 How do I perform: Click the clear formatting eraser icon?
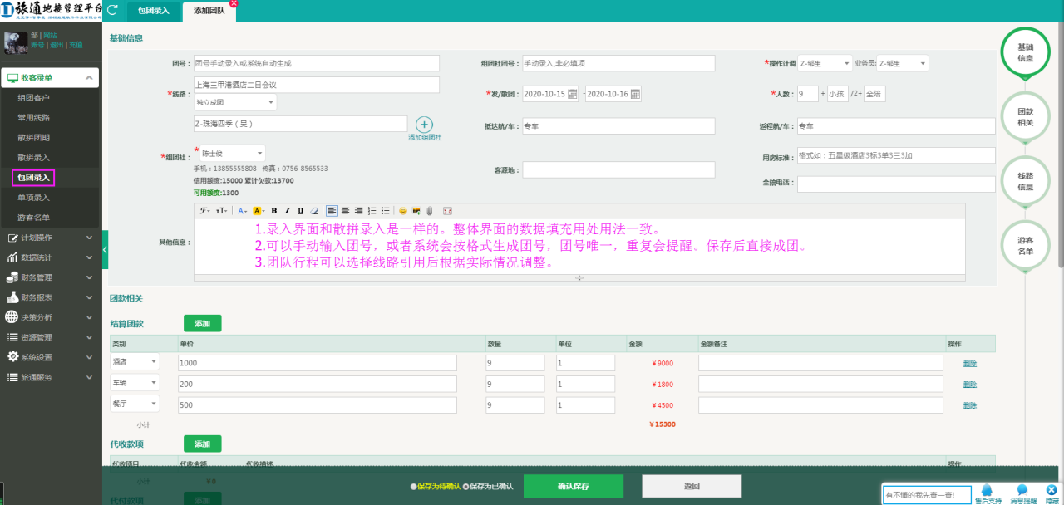coord(314,211)
